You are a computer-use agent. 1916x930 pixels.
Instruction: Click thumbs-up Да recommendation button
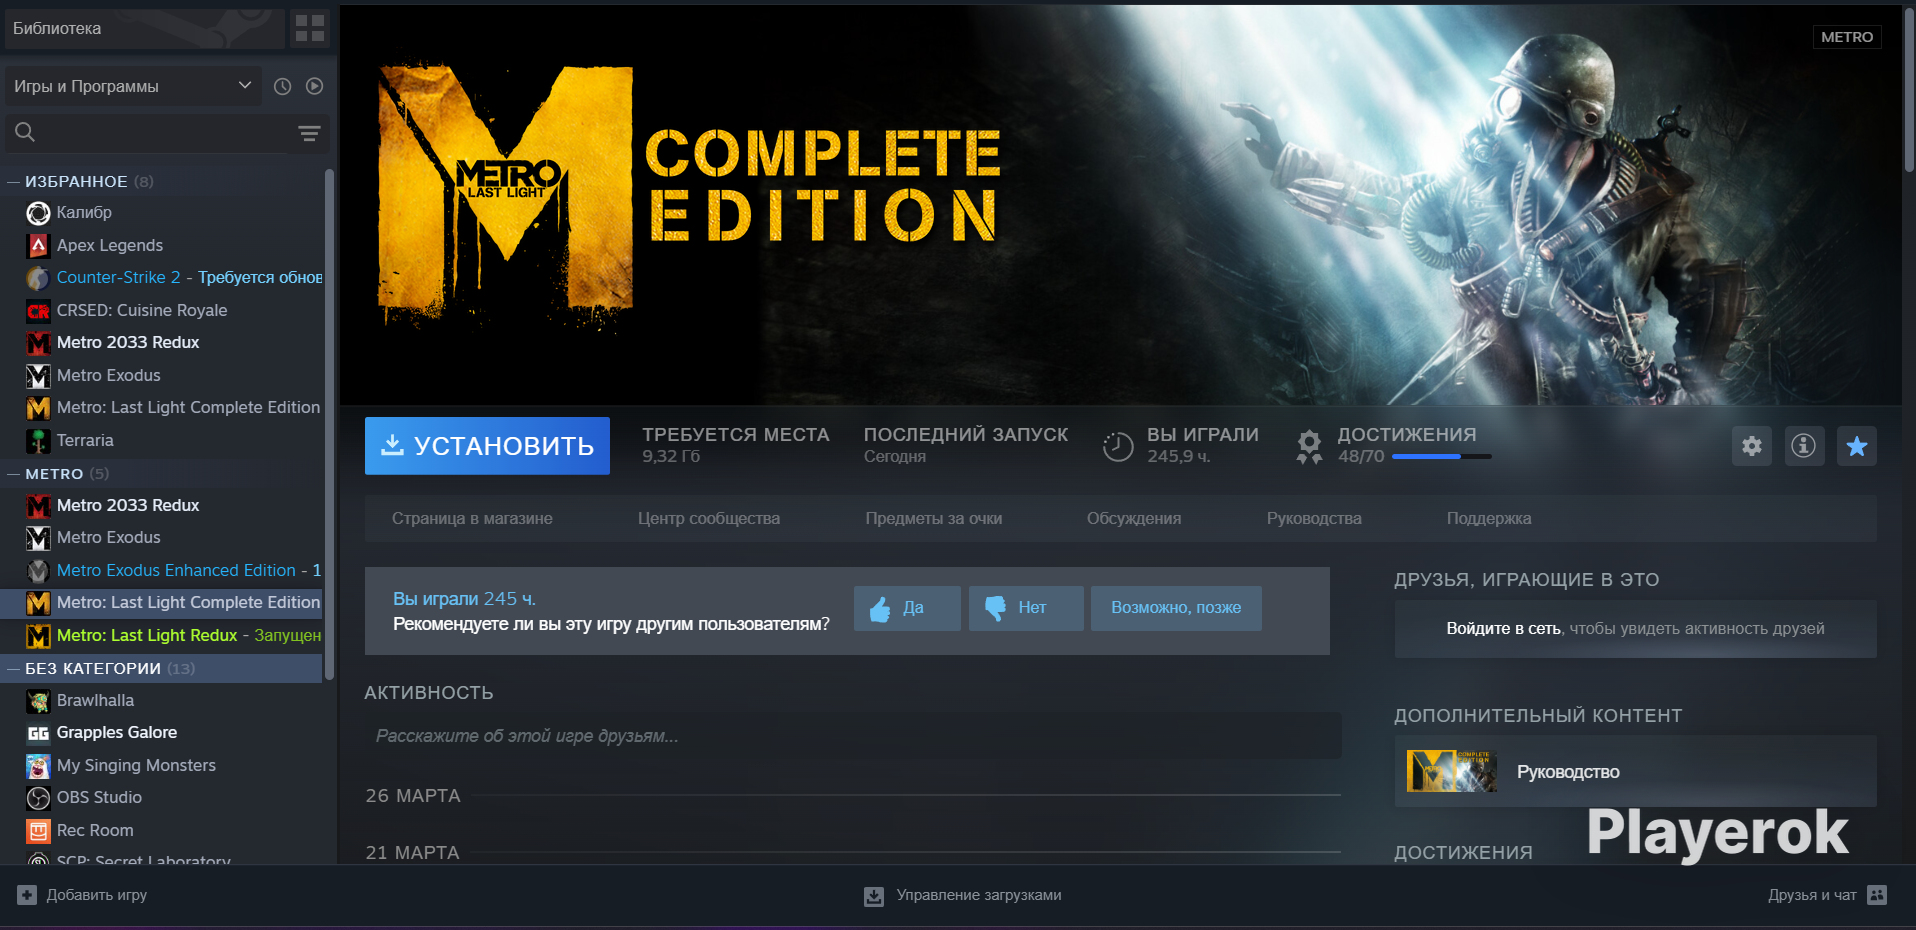[x=907, y=608]
